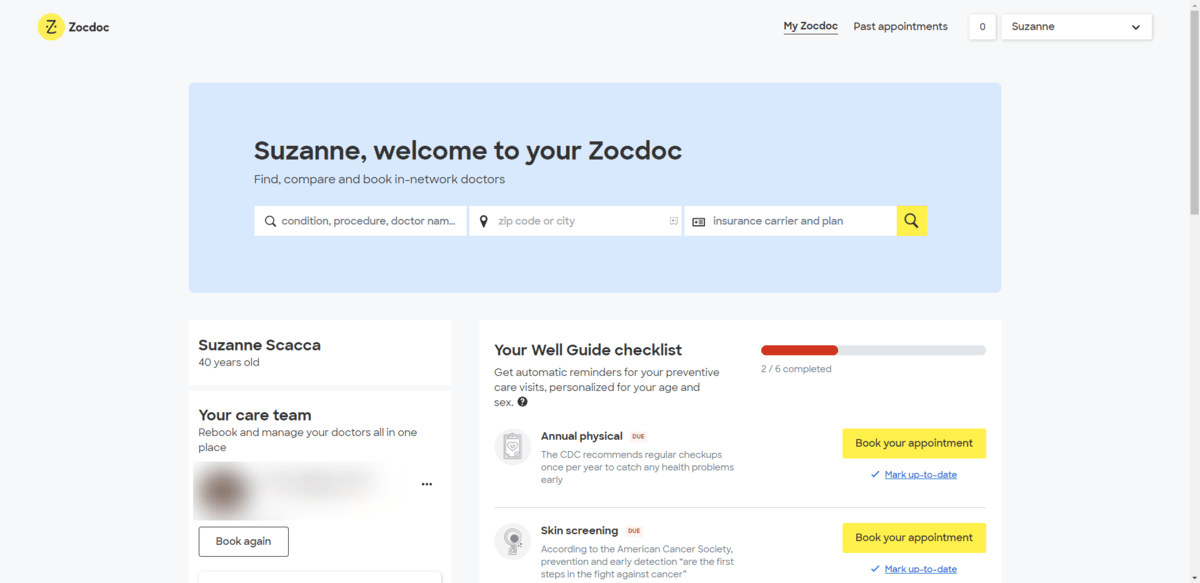The height and width of the screenshot is (583, 1200).
Task: Click the Well Guide help question icon
Action: 523,402
